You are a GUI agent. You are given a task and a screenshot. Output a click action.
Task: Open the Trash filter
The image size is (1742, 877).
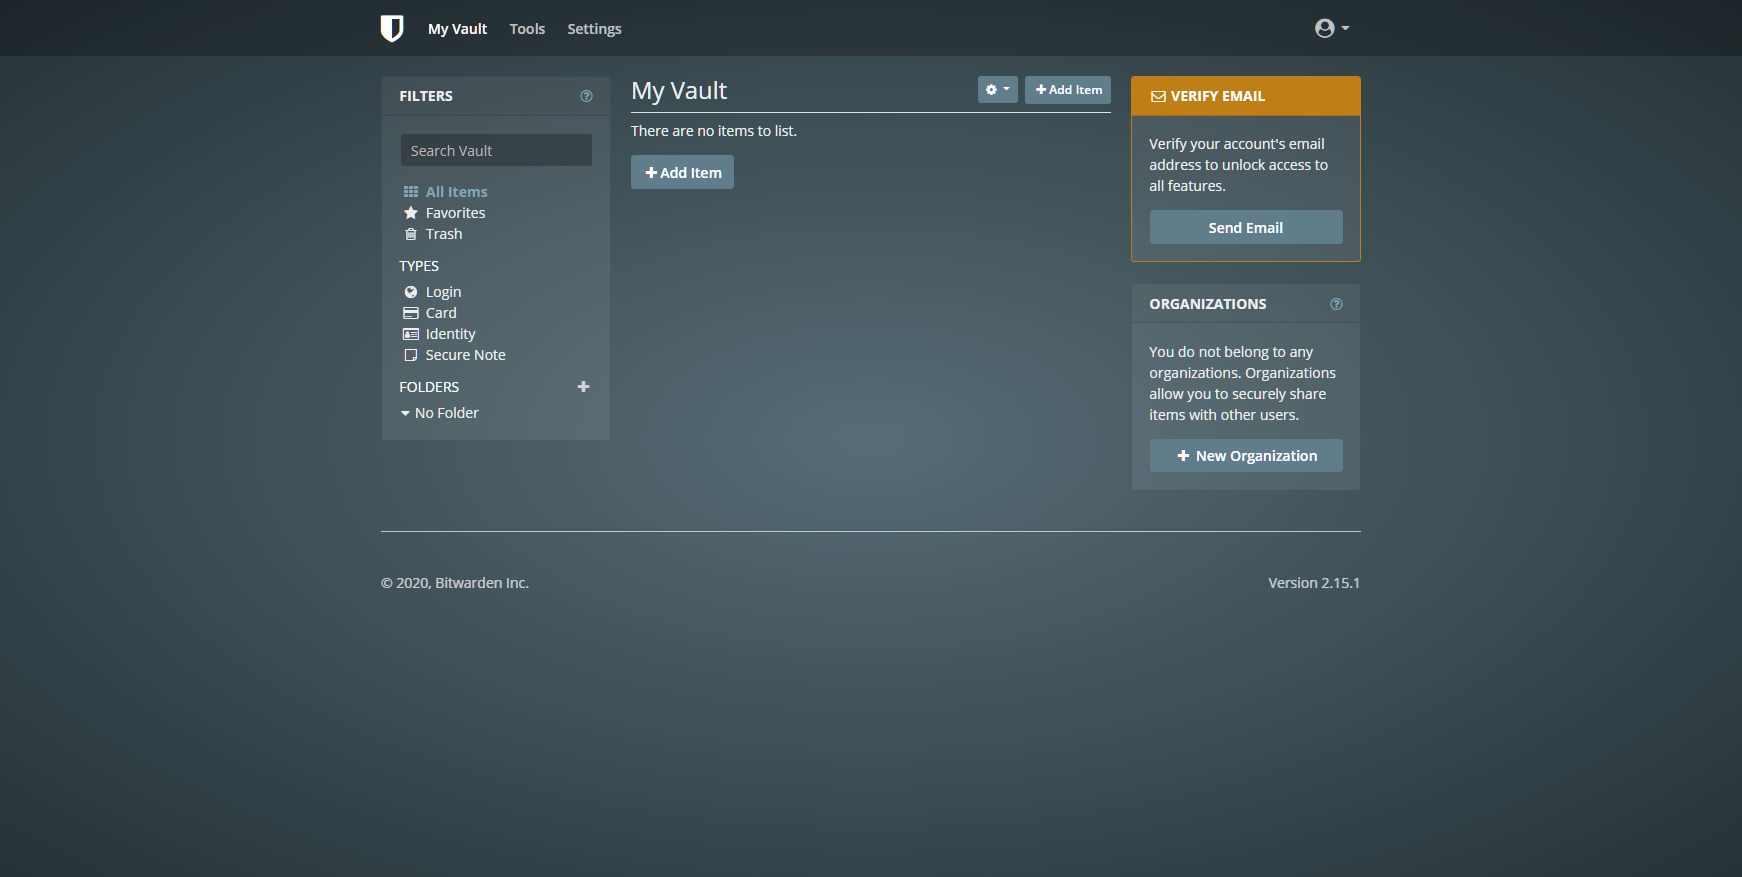click(x=443, y=234)
